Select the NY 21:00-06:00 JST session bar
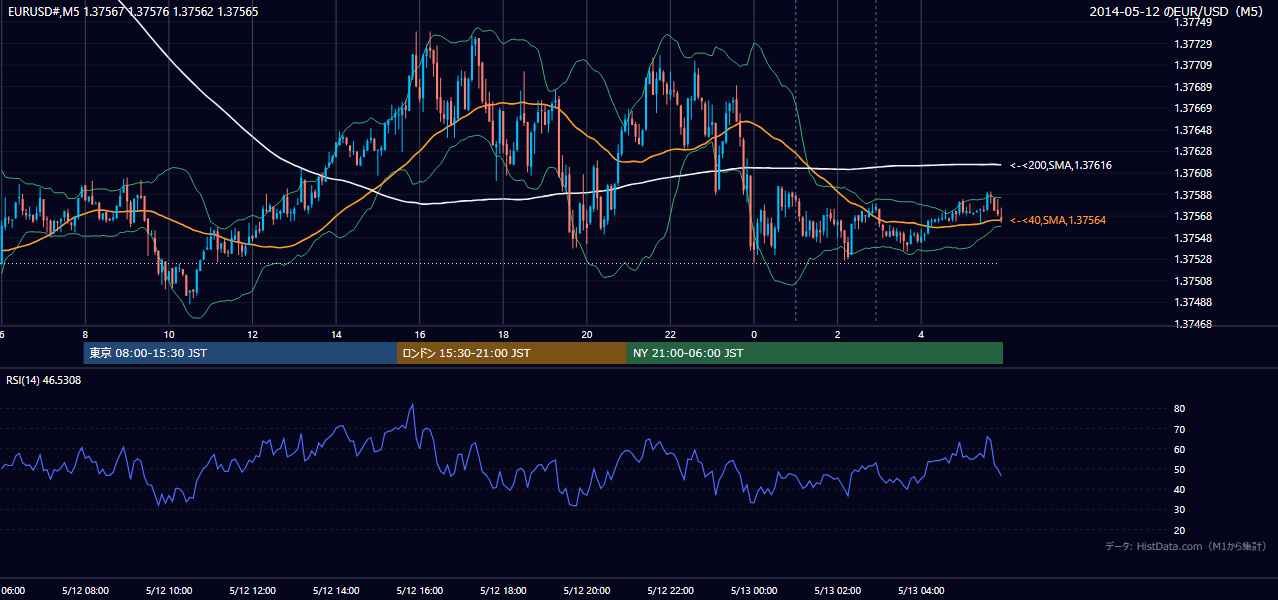Screen dimensions: 1278x600 (815, 353)
